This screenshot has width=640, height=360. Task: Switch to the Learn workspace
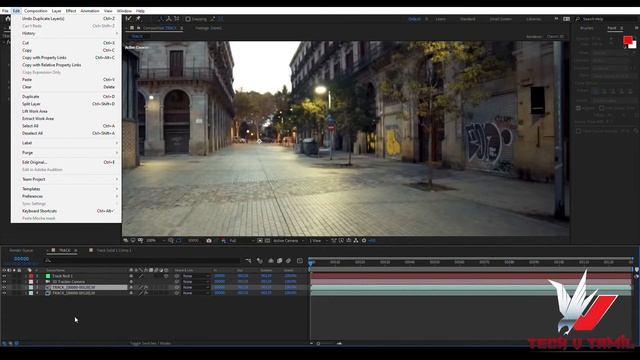(440, 19)
